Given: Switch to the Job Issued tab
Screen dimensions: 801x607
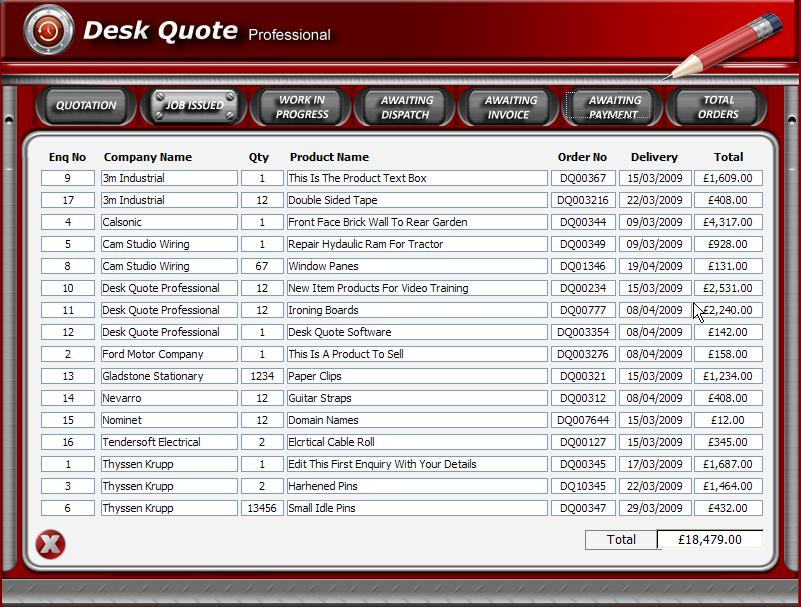Looking at the screenshot, I should pyautogui.click(x=194, y=106).
